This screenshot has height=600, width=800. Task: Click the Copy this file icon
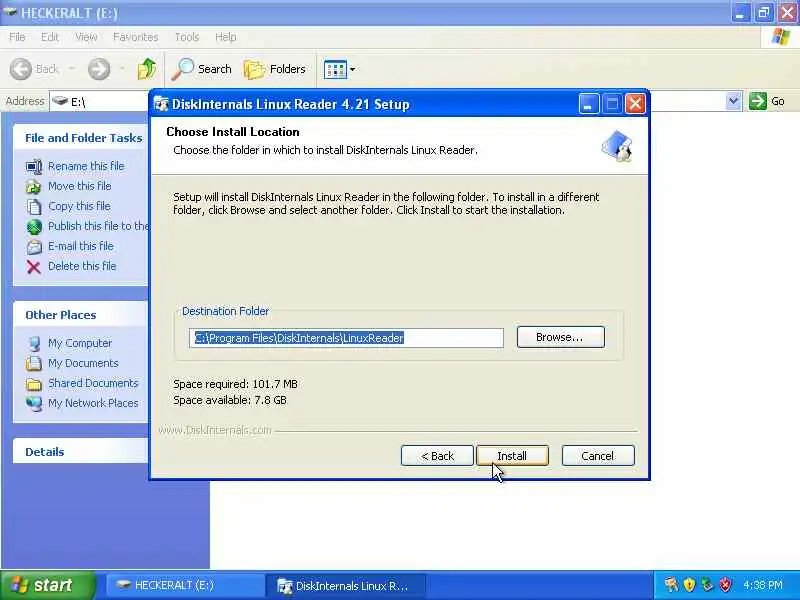point(34,207)
